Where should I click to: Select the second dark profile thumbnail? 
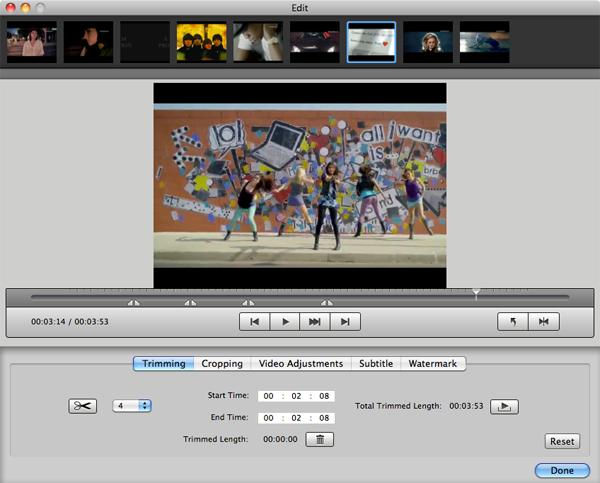(88, 42)
